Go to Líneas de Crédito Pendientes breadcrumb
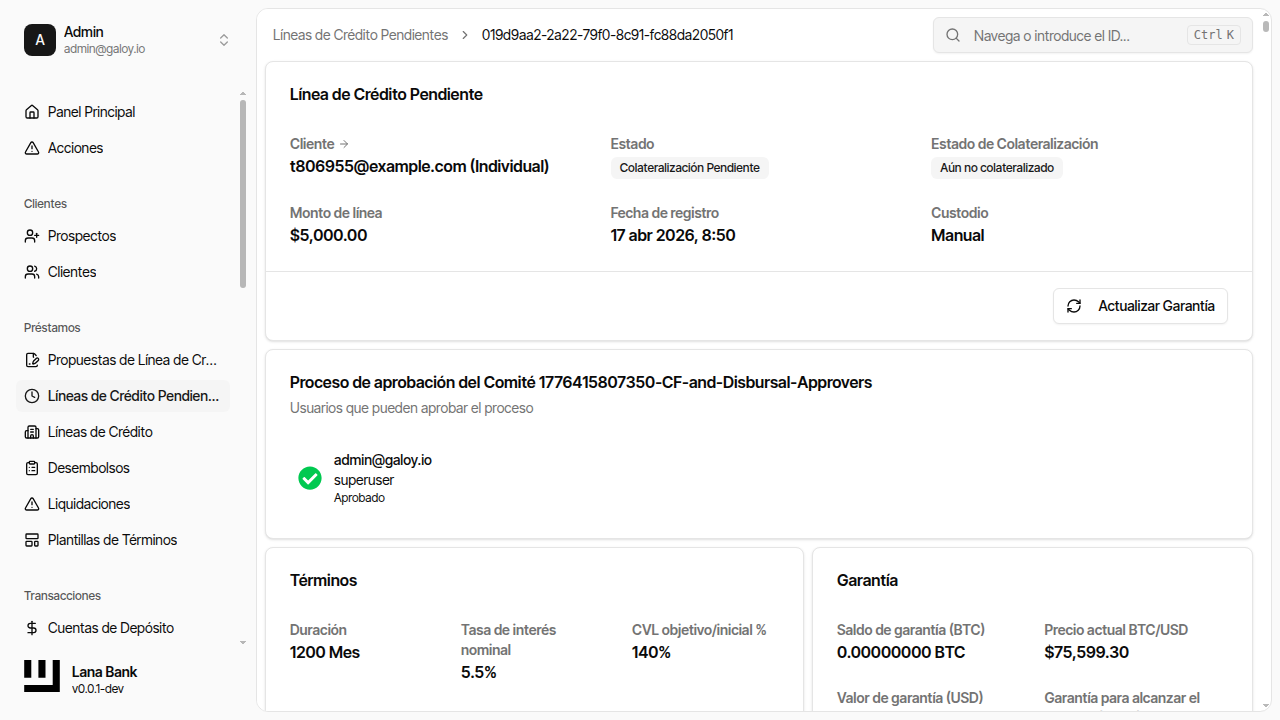1280x720 pixels. coord(360,35)
